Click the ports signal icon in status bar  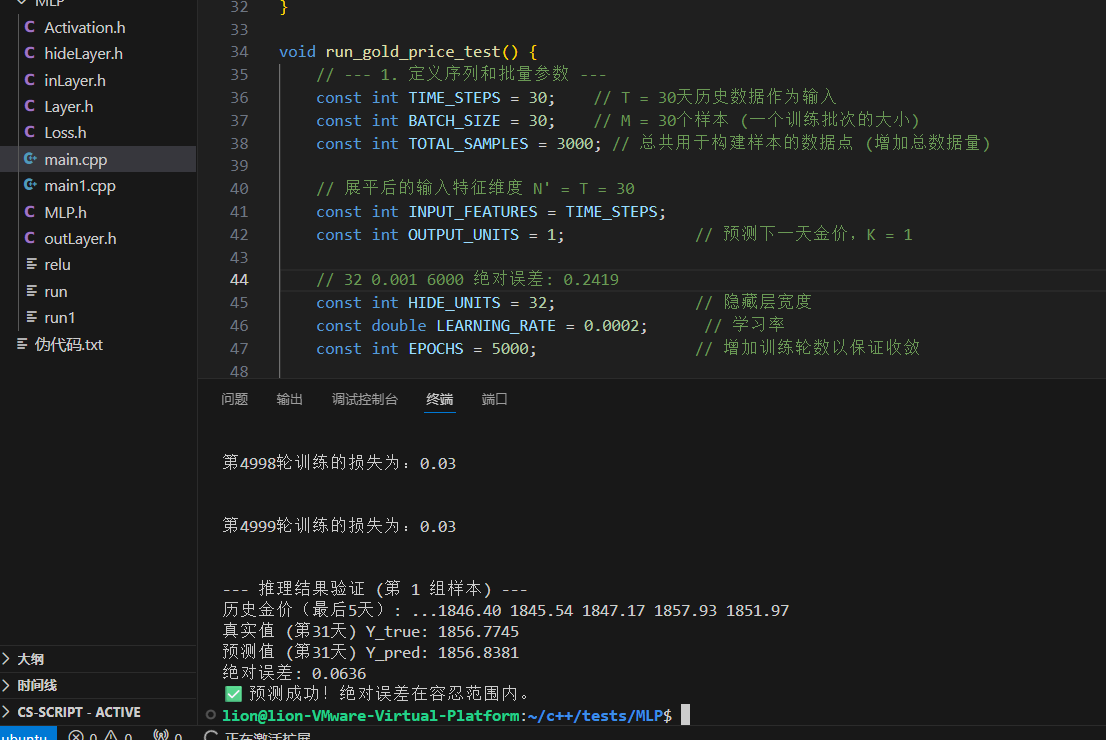(160, 735)
